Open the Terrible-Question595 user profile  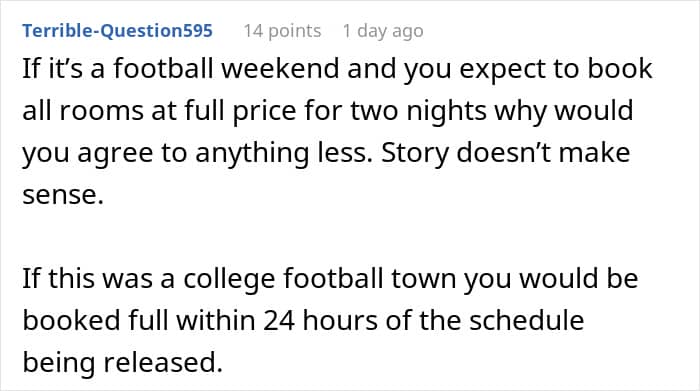(x=117, y=31)
